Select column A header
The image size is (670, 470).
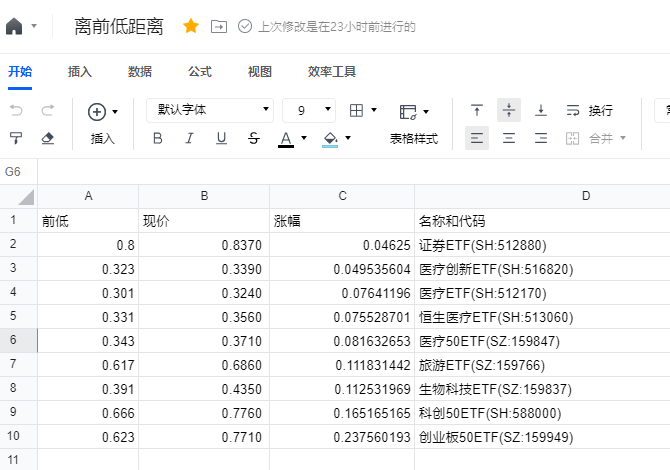click(x=88, y=197)
